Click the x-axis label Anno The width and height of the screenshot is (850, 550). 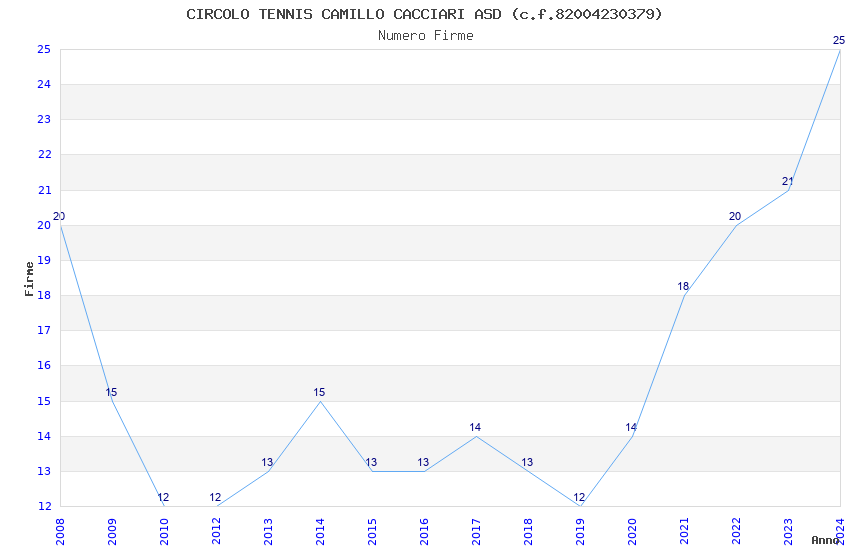coord(825,540)
